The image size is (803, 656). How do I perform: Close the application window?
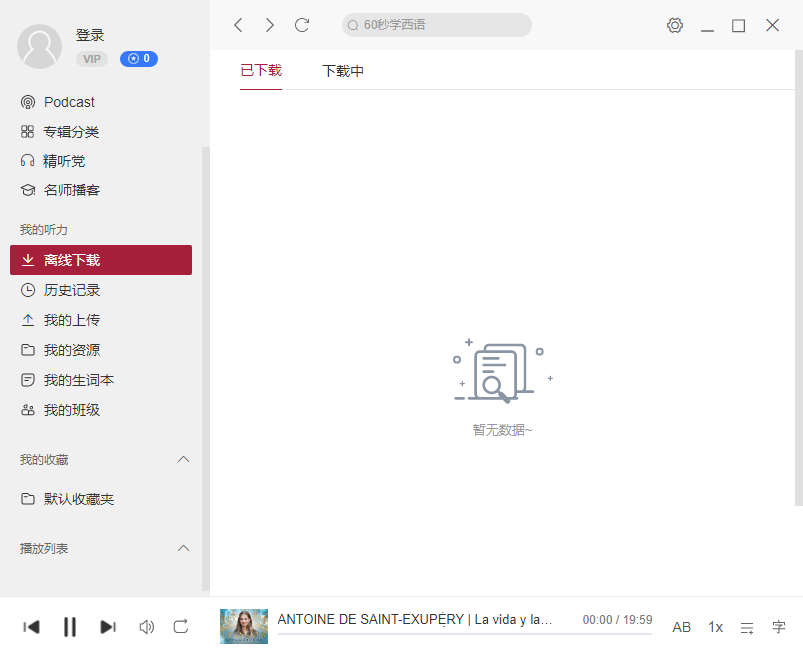[x=772, y=25]
